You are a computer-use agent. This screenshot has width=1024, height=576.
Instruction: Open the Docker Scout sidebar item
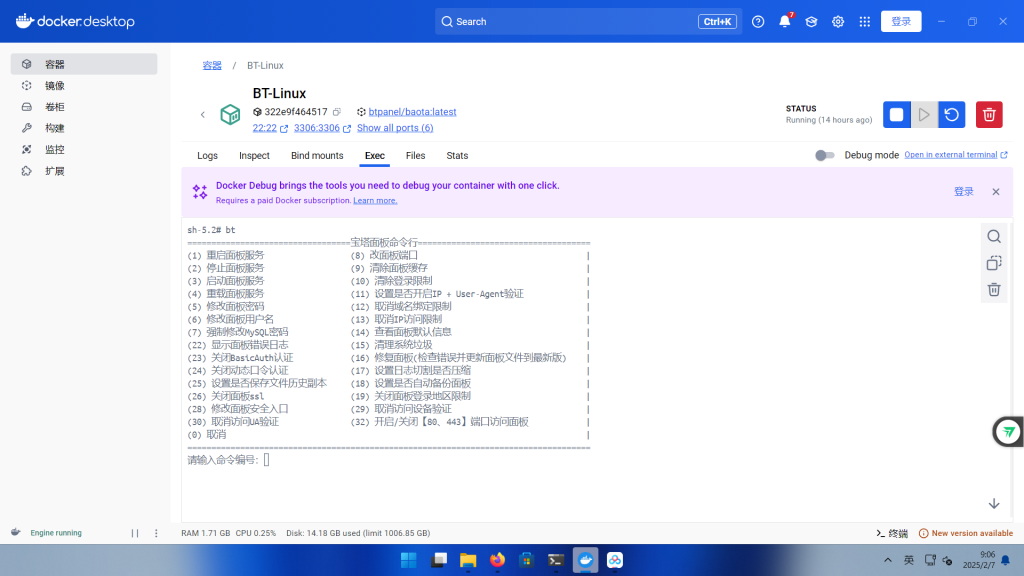point(84,150)
